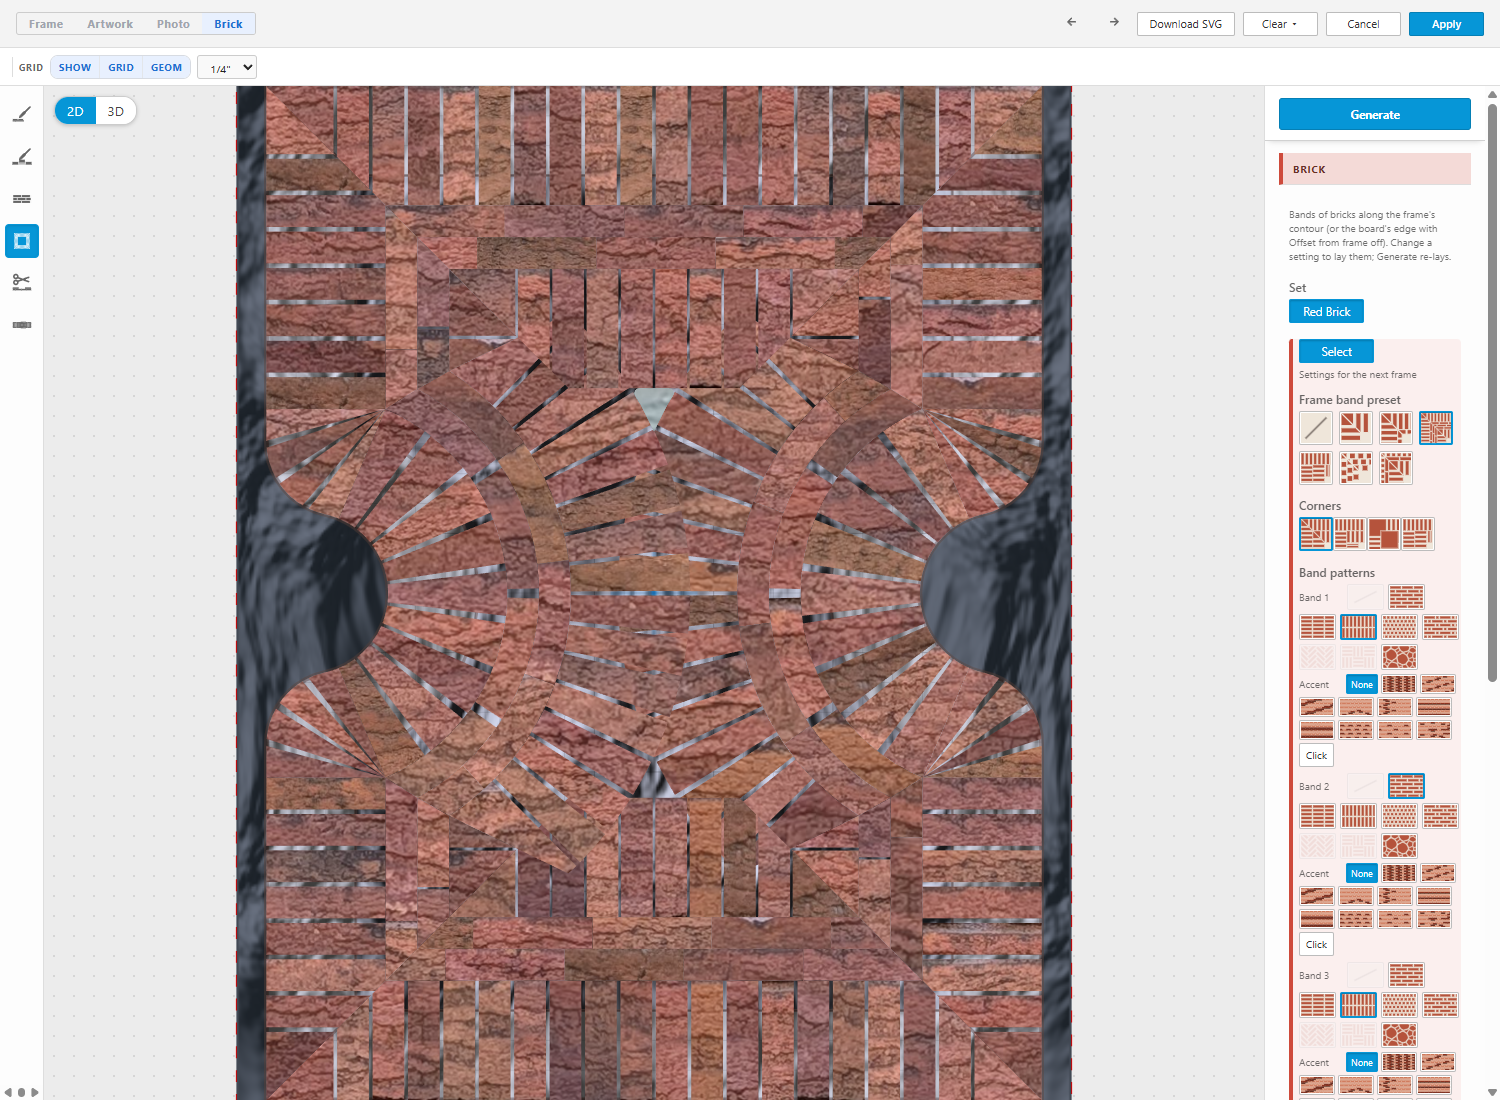The height and width of the screenshot is (1100, 1500).
Task: Click the undo arrow icon
Action: tap(1072, 22)
